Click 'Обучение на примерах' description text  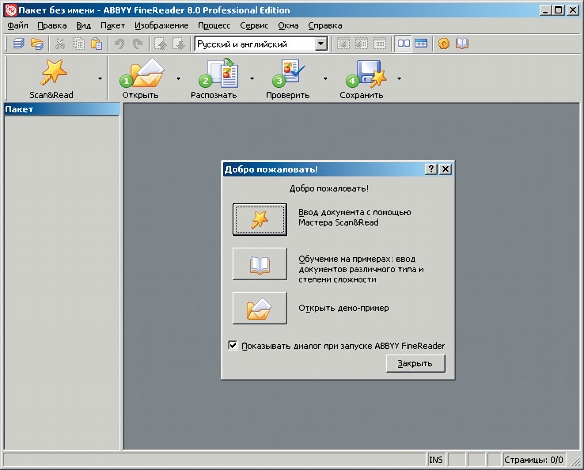click(x=361, y=269)
